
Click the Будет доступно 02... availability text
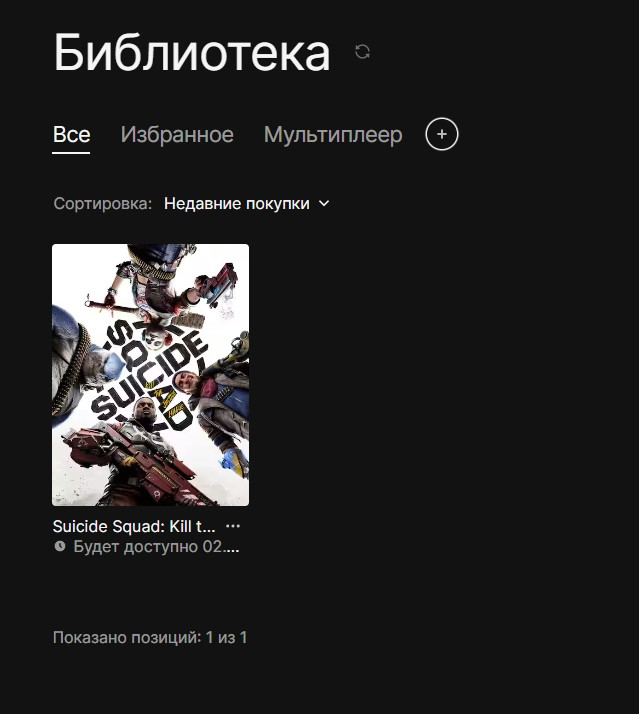click(156, 546)
